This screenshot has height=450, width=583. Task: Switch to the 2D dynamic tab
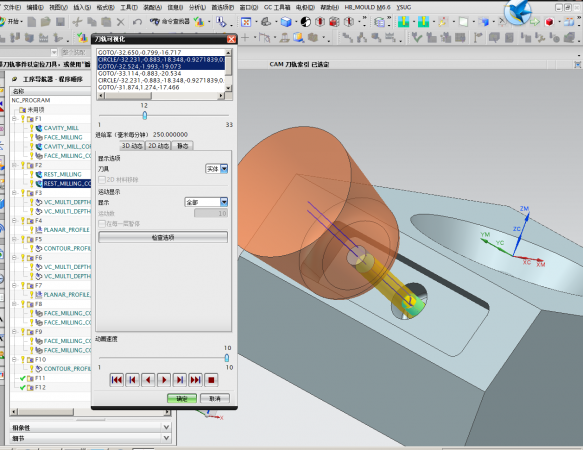click(158, 146)
